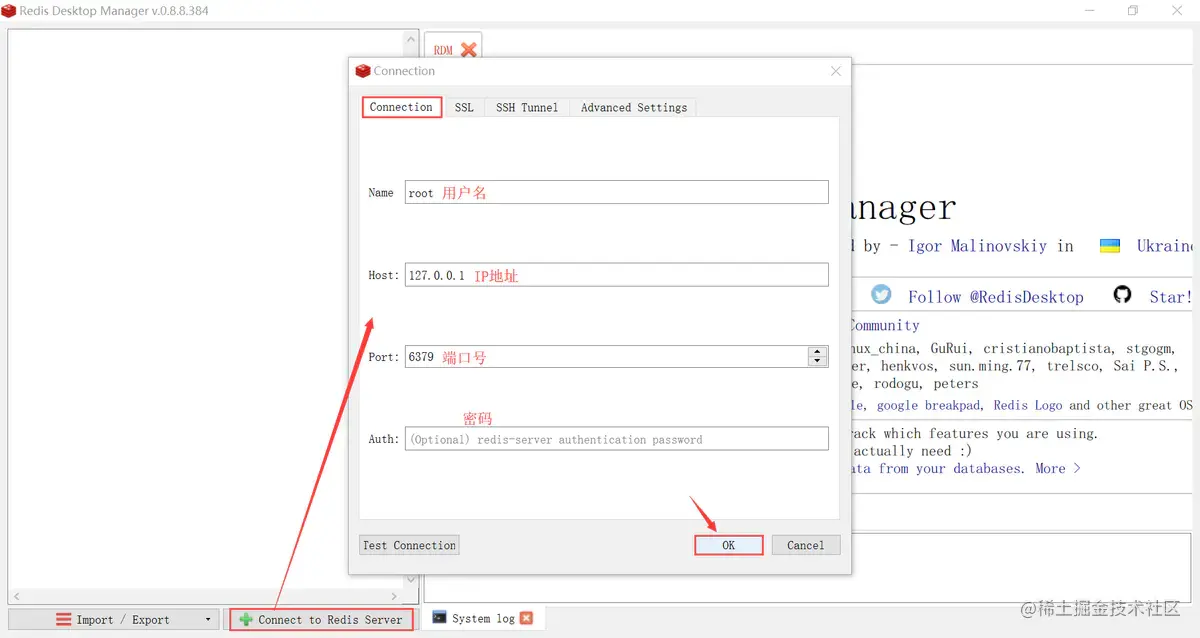The width and height of the screenshot is (1200, 638).
Task: Open the Ukraine link
Action: pyautogui.click(x=1164, y=245)
